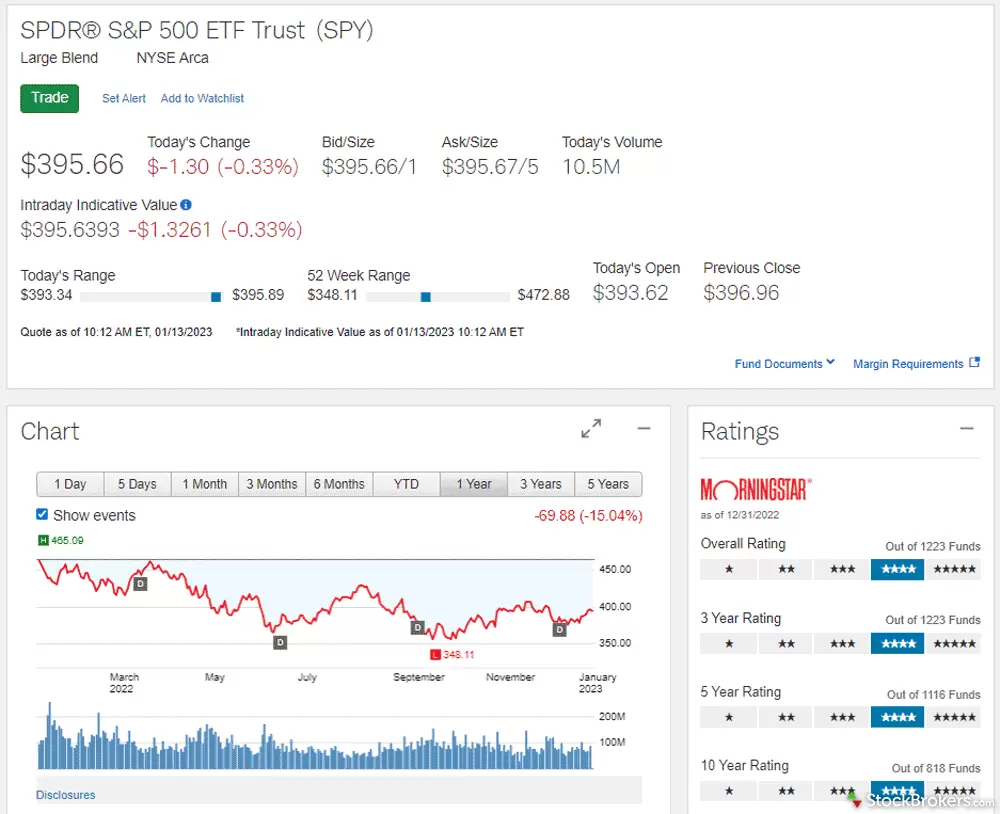Screen dimensions: 1000x814
Task: Click the Set Alert link
Action: 124,98
